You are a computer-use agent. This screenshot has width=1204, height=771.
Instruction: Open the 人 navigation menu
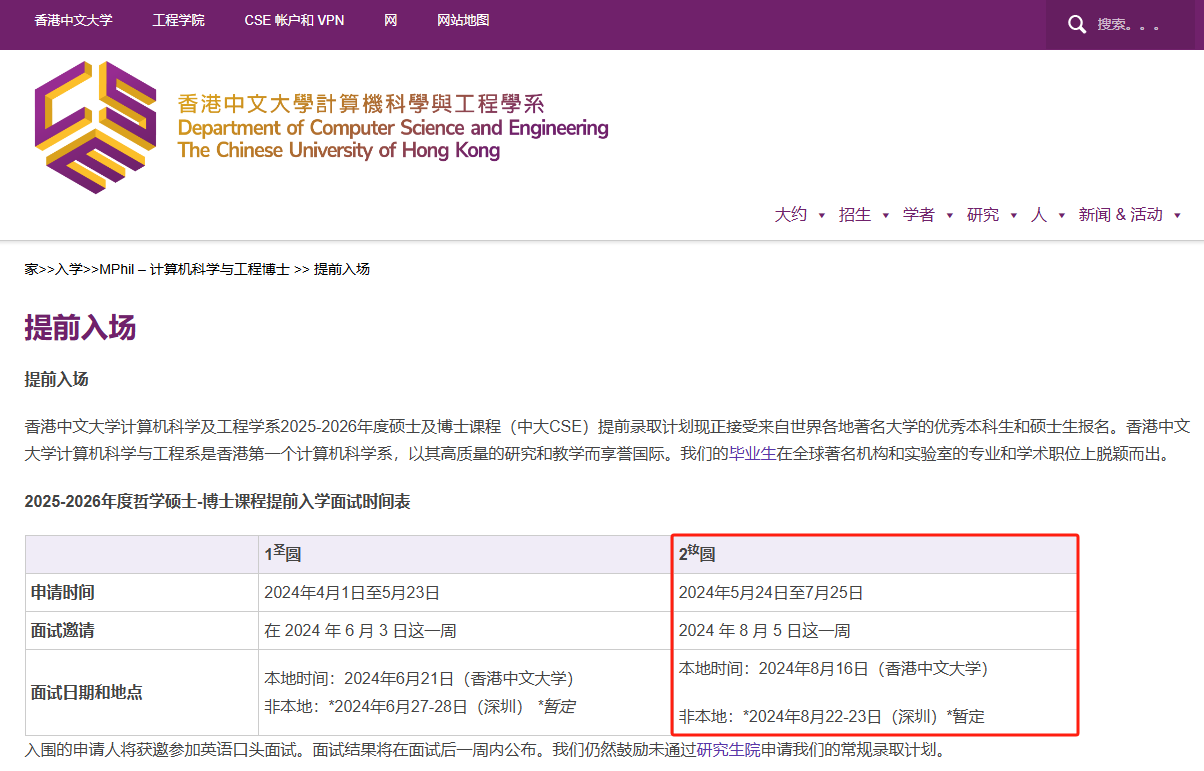[x=1038, y=214]
